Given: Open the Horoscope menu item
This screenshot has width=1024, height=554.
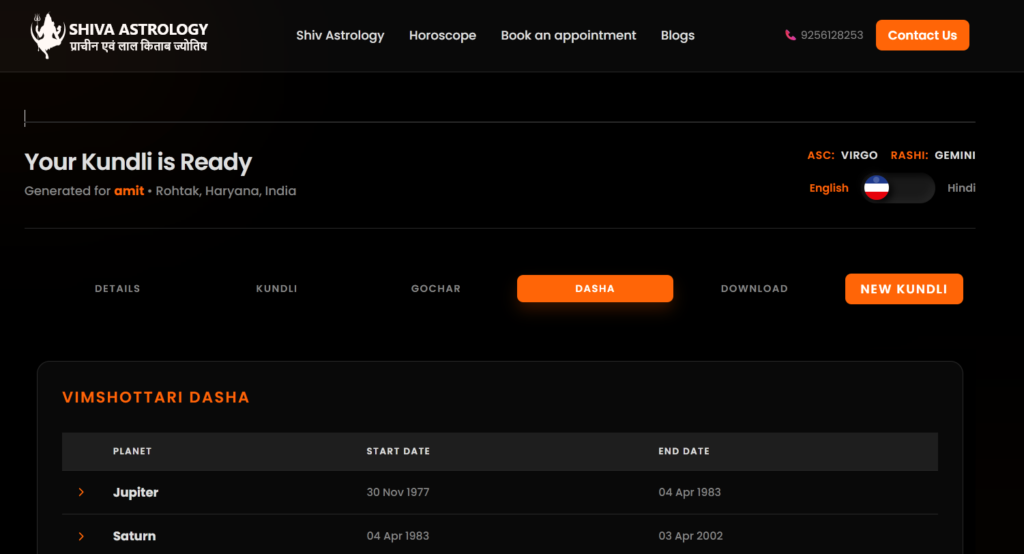Looking at the screenshot, I should 442,35.
